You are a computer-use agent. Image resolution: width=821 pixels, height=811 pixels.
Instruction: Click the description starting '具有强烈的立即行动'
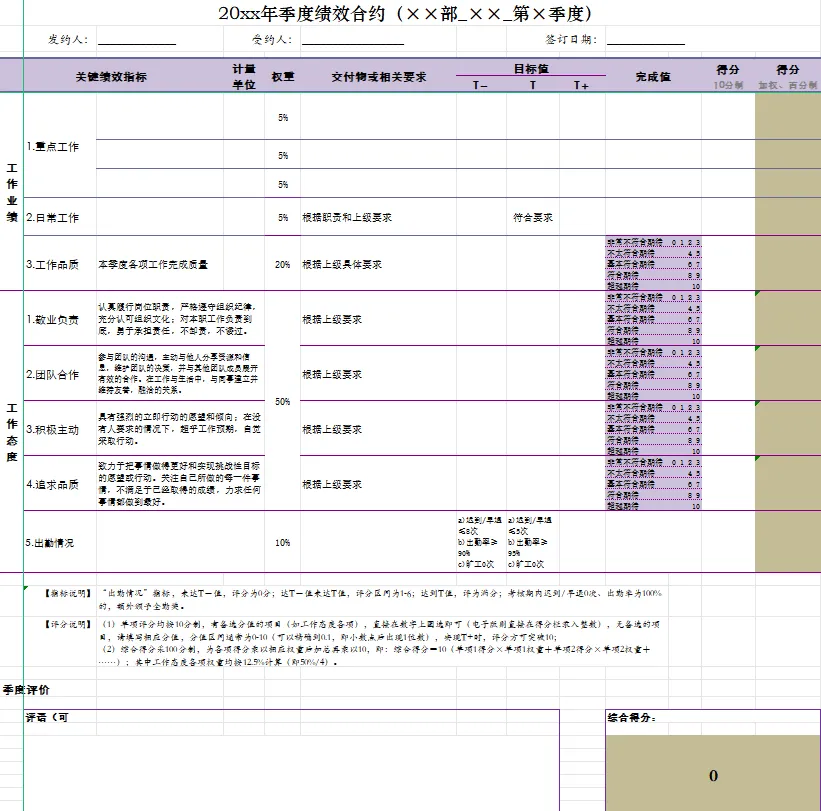tap(179, 429)
